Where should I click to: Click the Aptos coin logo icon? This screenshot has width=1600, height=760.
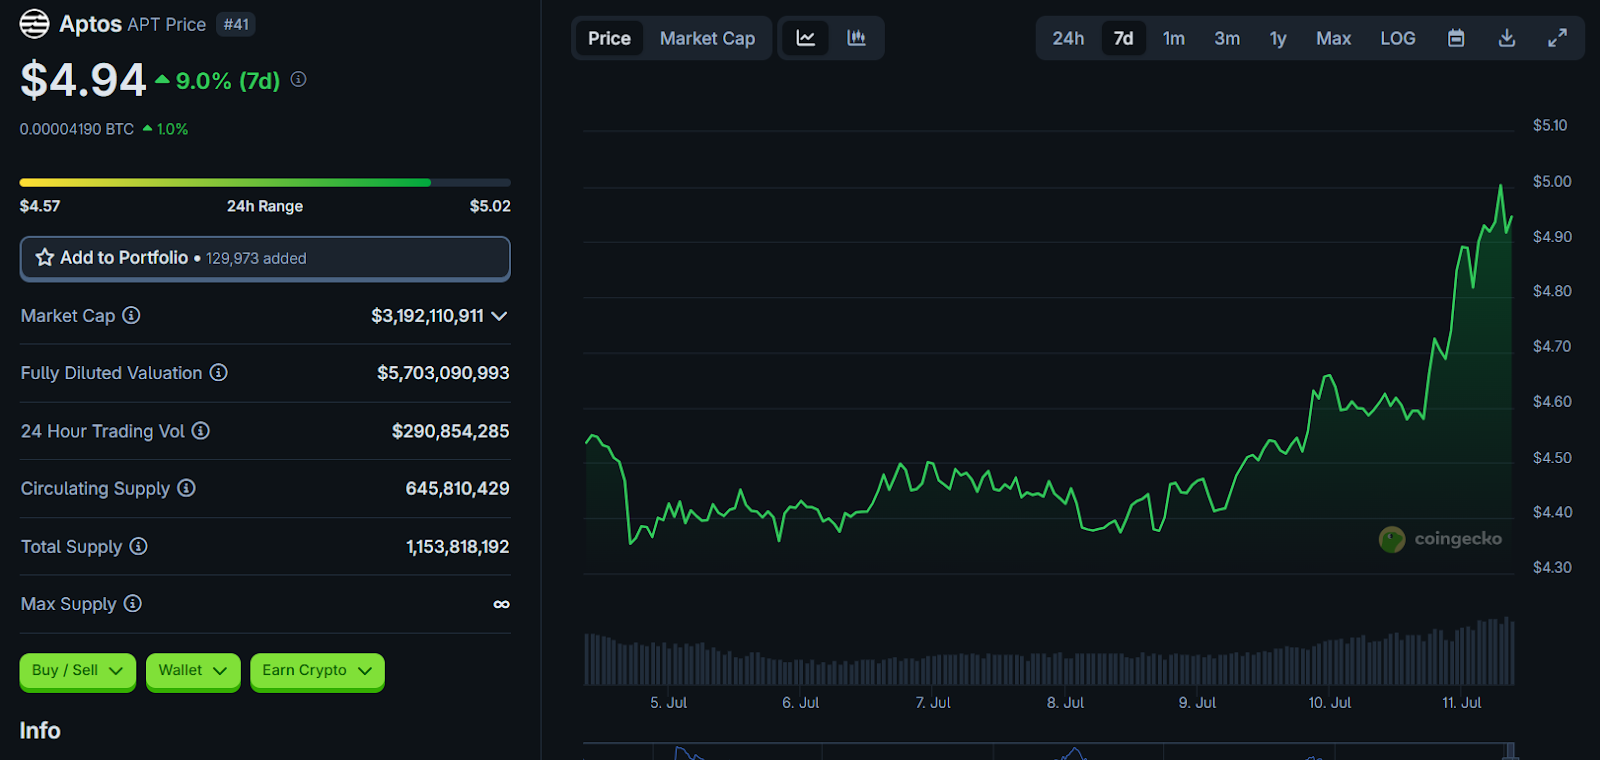(x=34, y=23)
